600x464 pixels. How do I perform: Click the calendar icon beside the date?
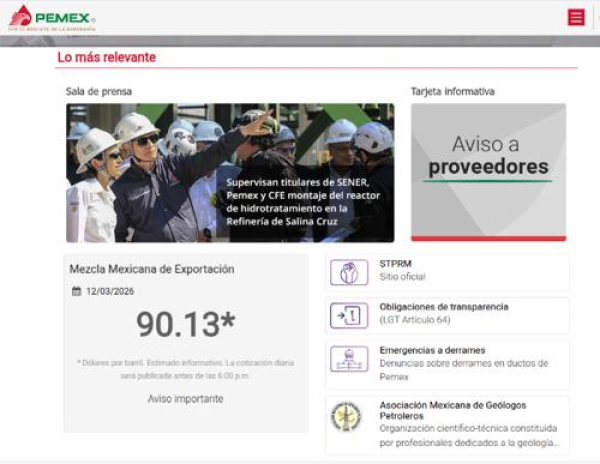click(x=76, y=291)
